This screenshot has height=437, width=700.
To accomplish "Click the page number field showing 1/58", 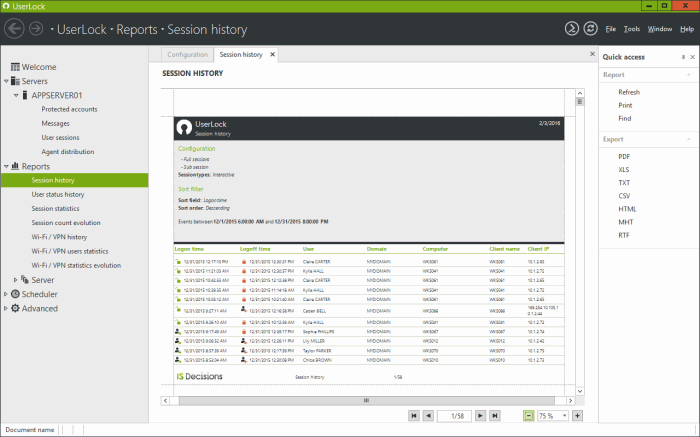I will 454,416.
